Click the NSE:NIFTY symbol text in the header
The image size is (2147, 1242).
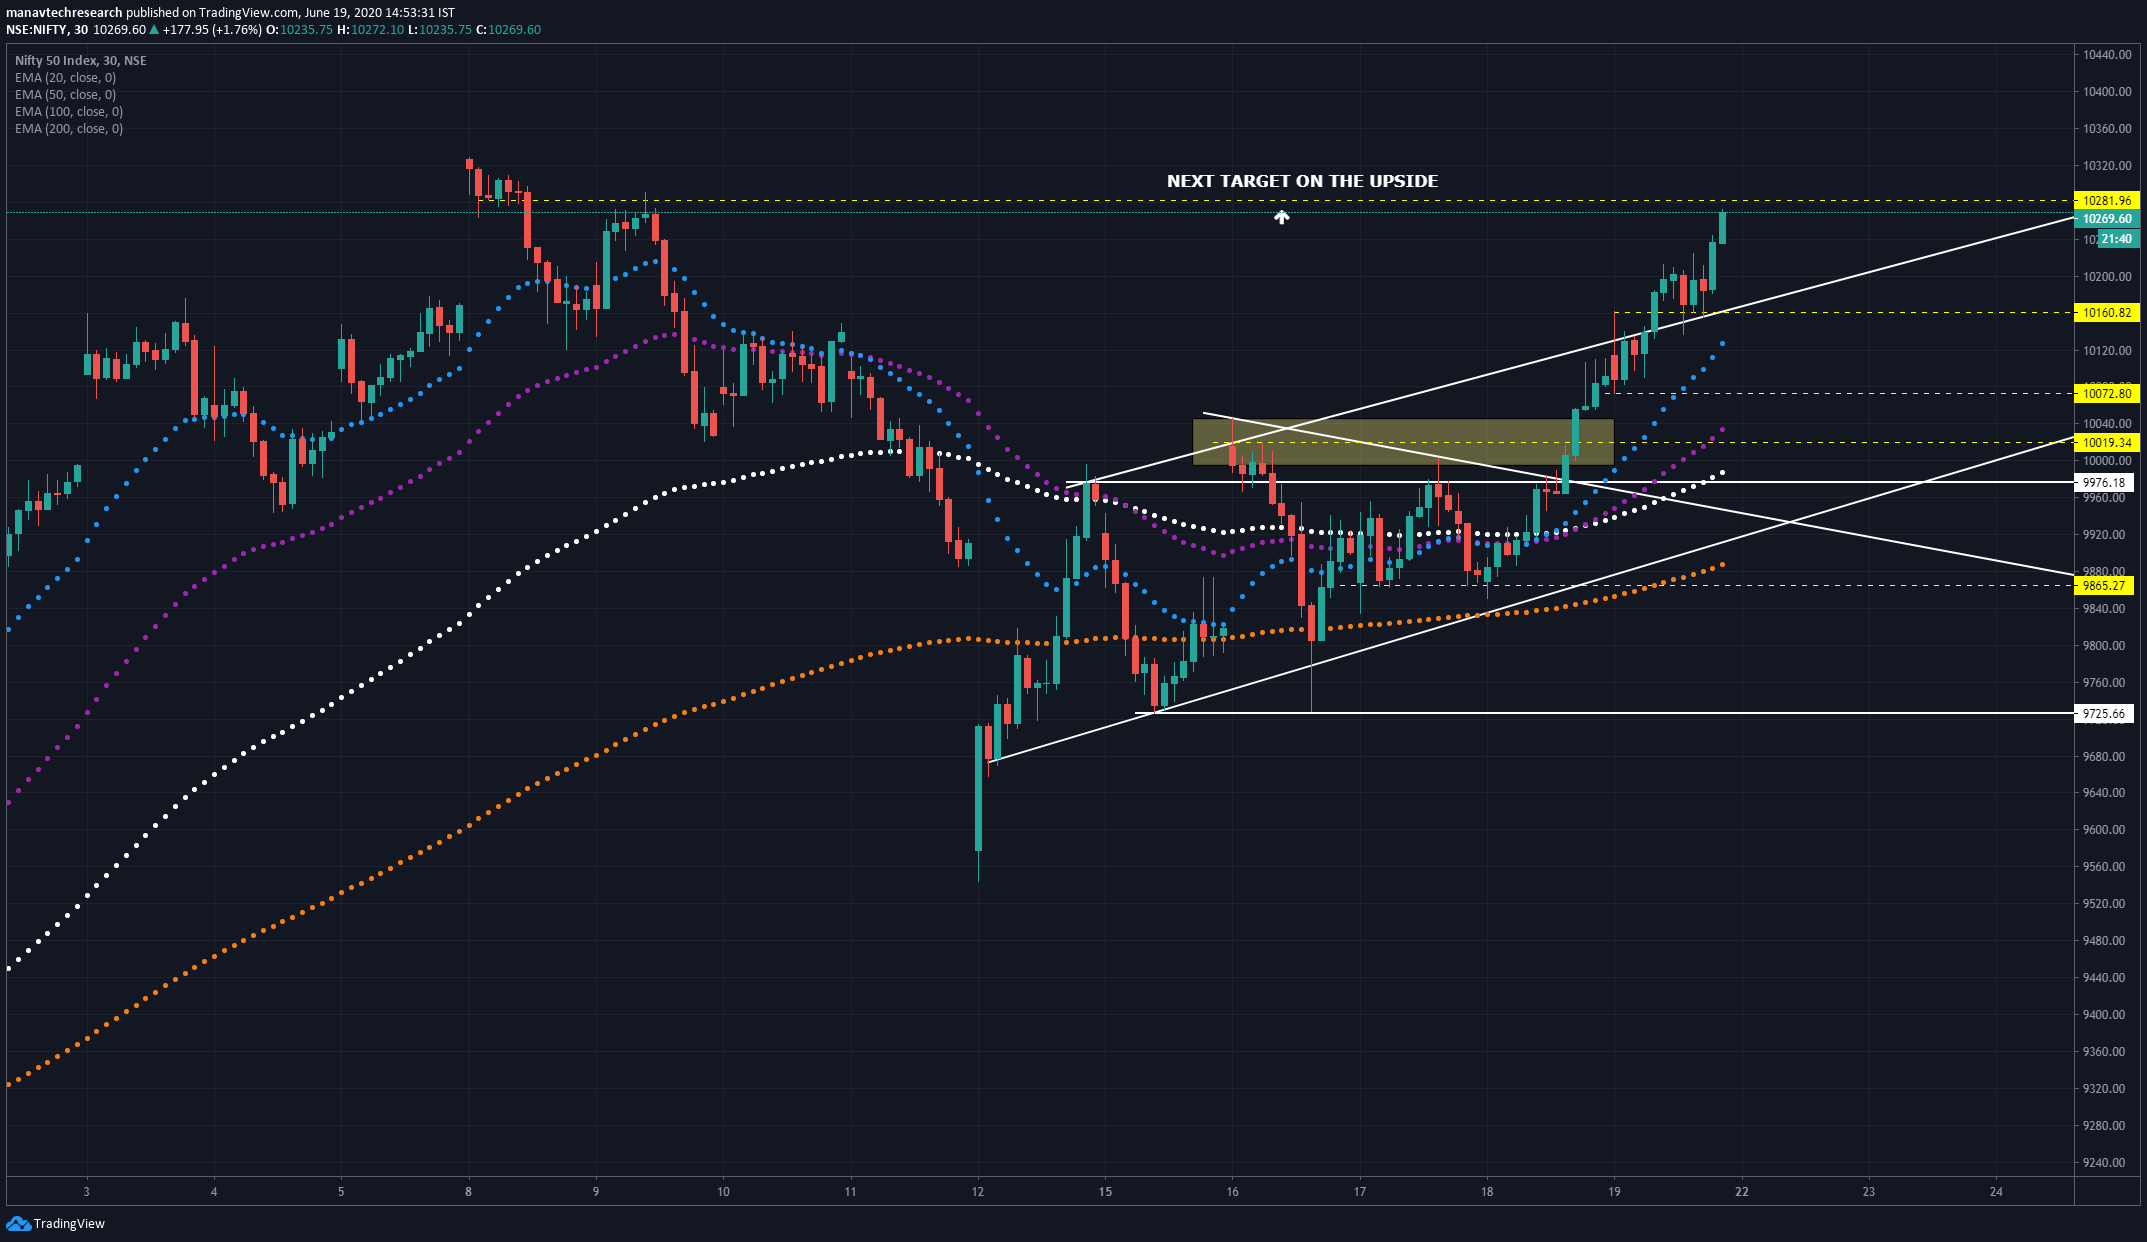tap(36, 30)
